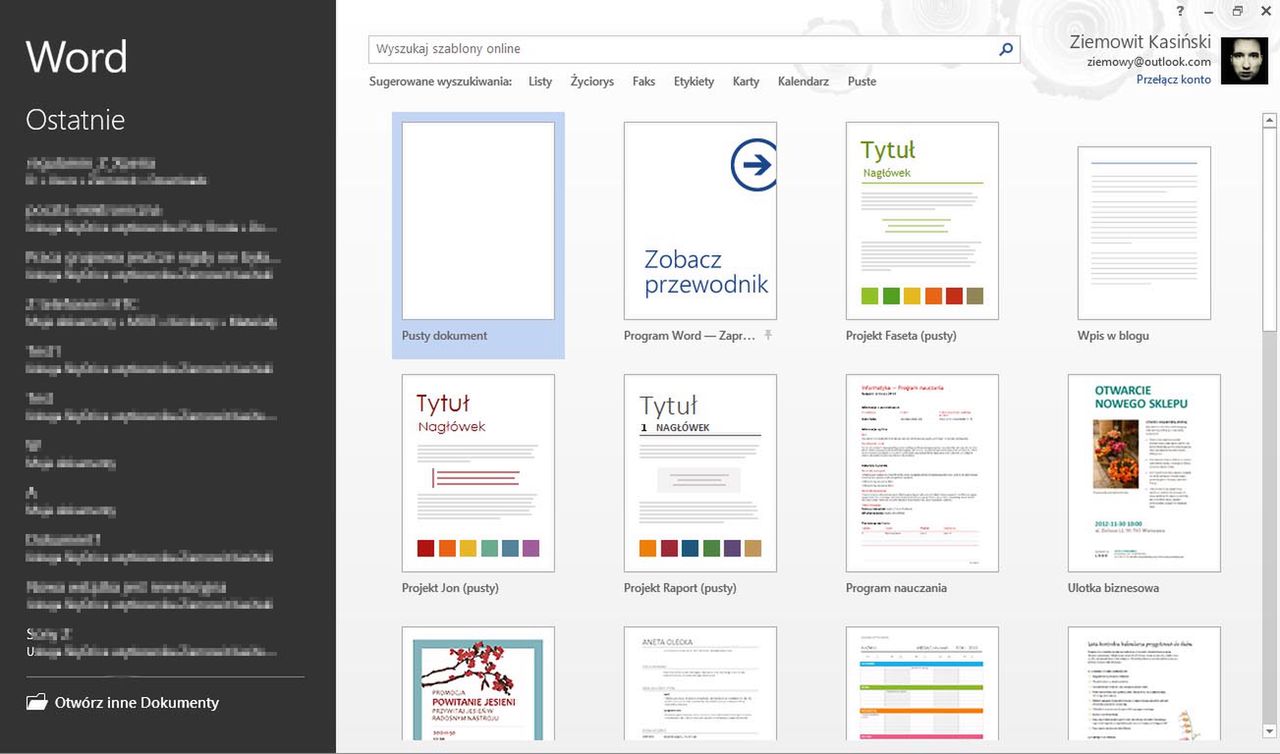Screen dimensions: 1280x754
Task: Pin the Program Word template with pin icon
Action: pos(768,335)
